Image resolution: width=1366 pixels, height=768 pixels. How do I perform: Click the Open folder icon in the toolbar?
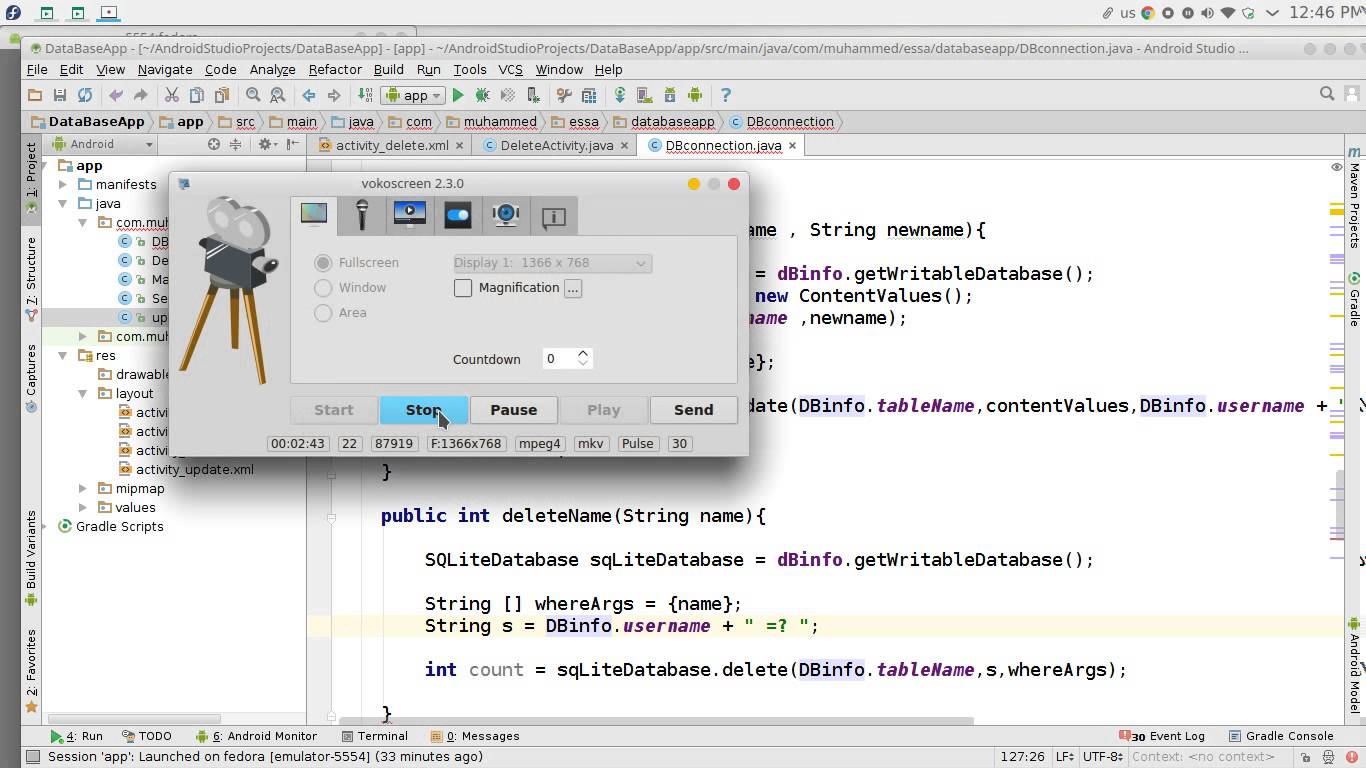[35, 95]
